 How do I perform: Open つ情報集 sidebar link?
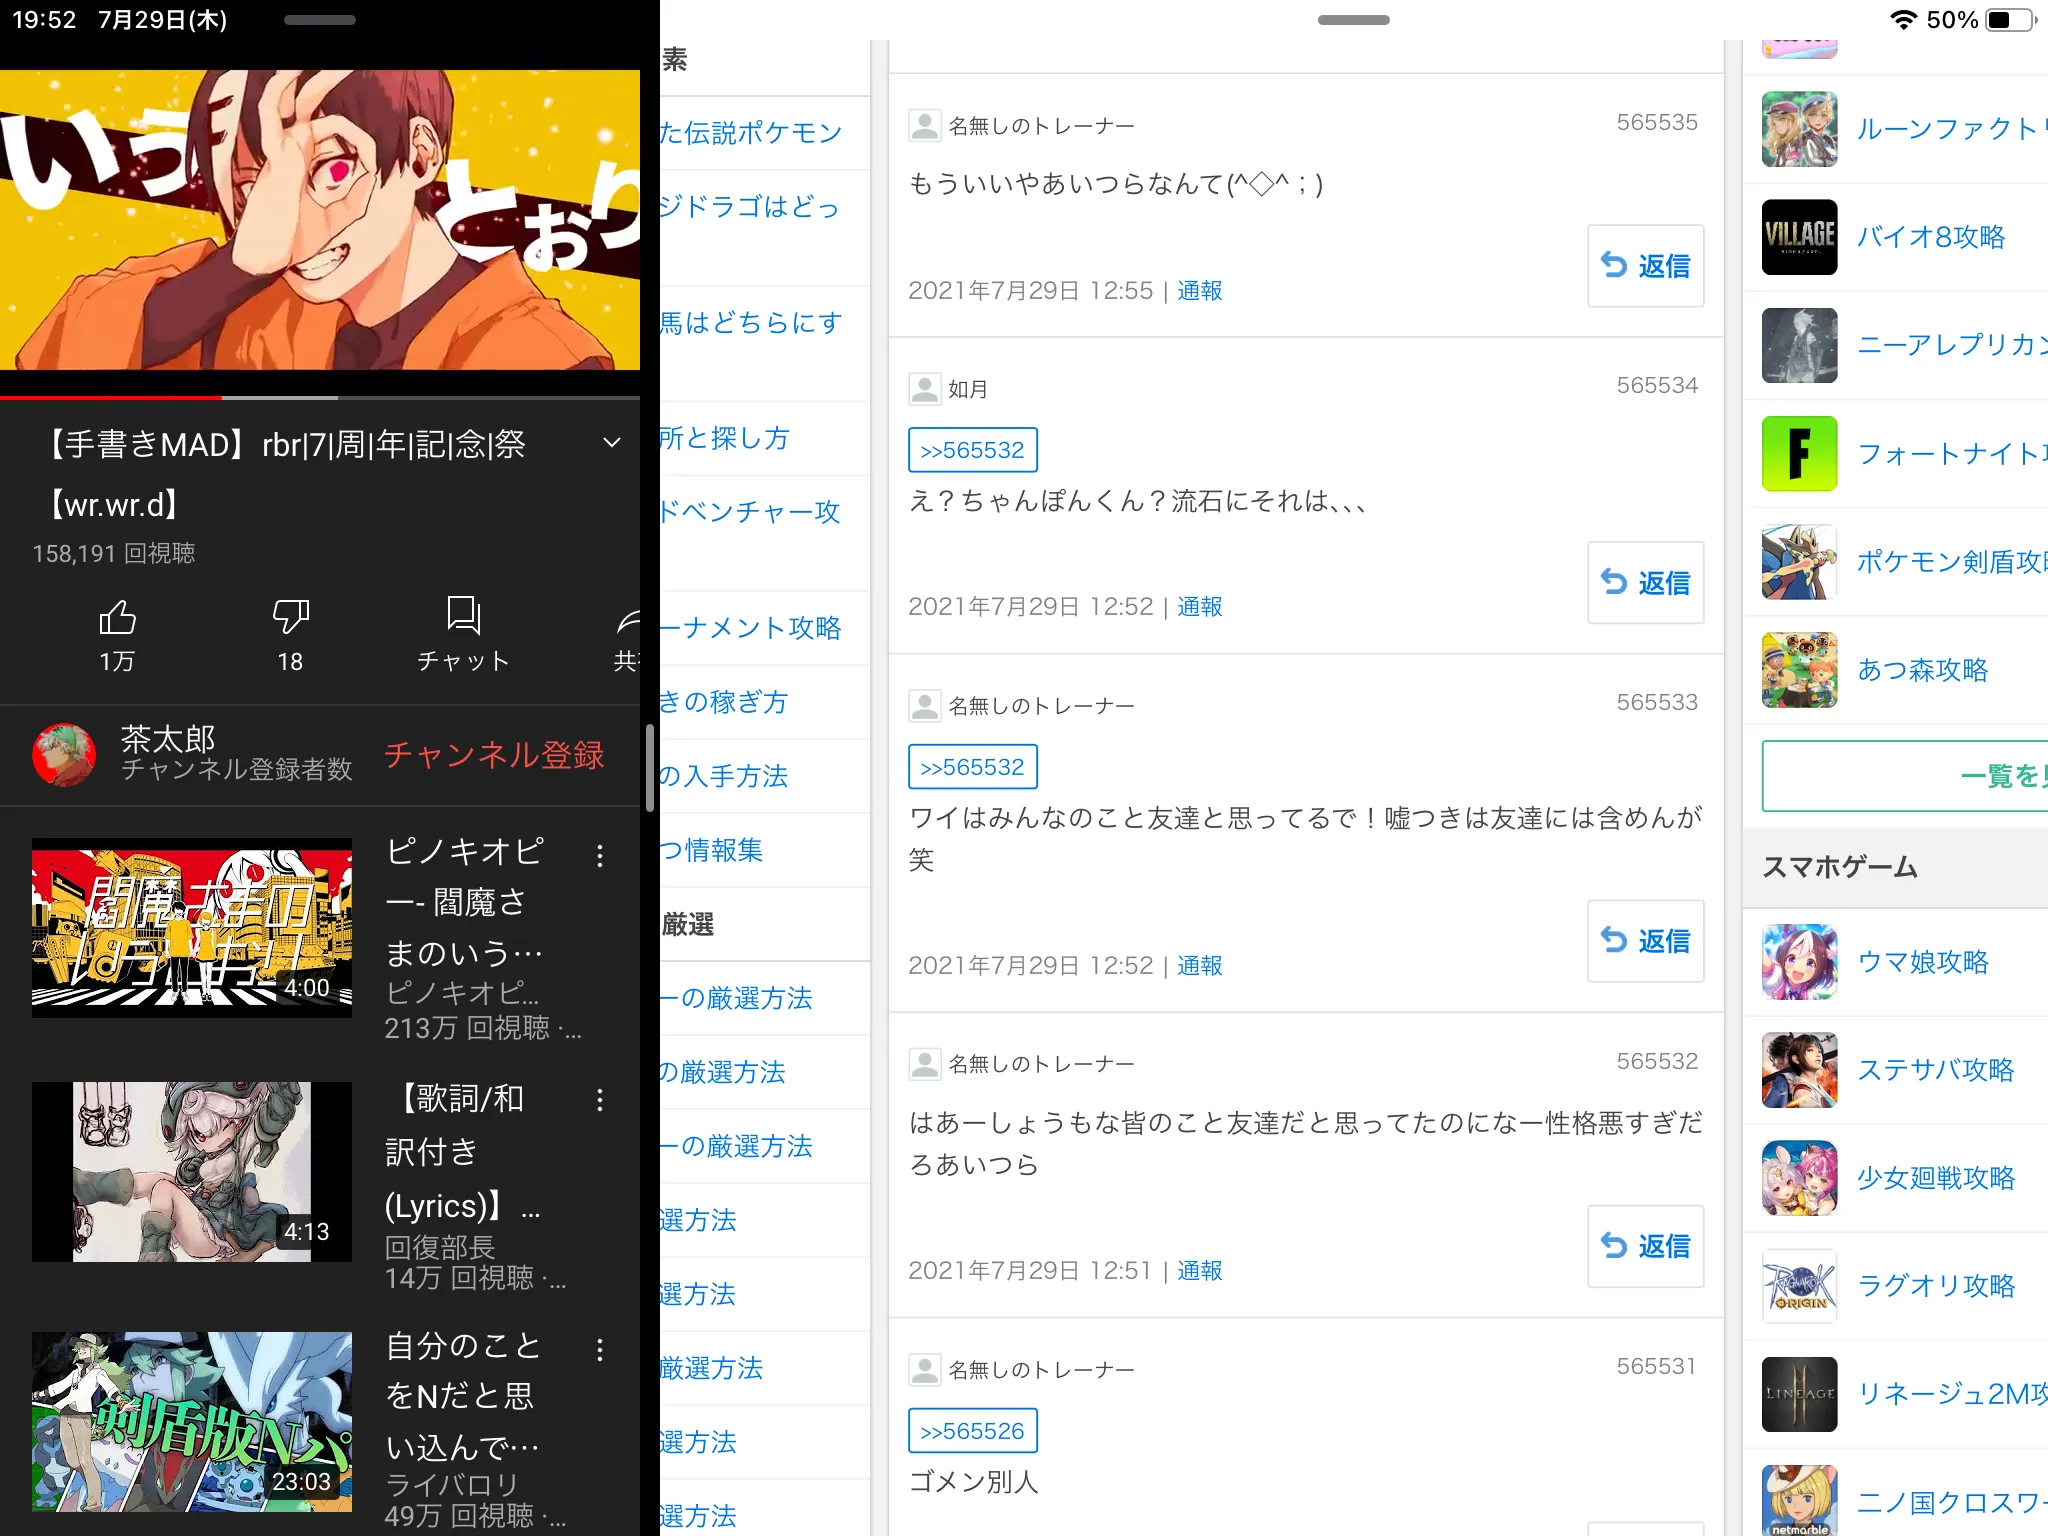pyautogui.click(x=711, y=850)
